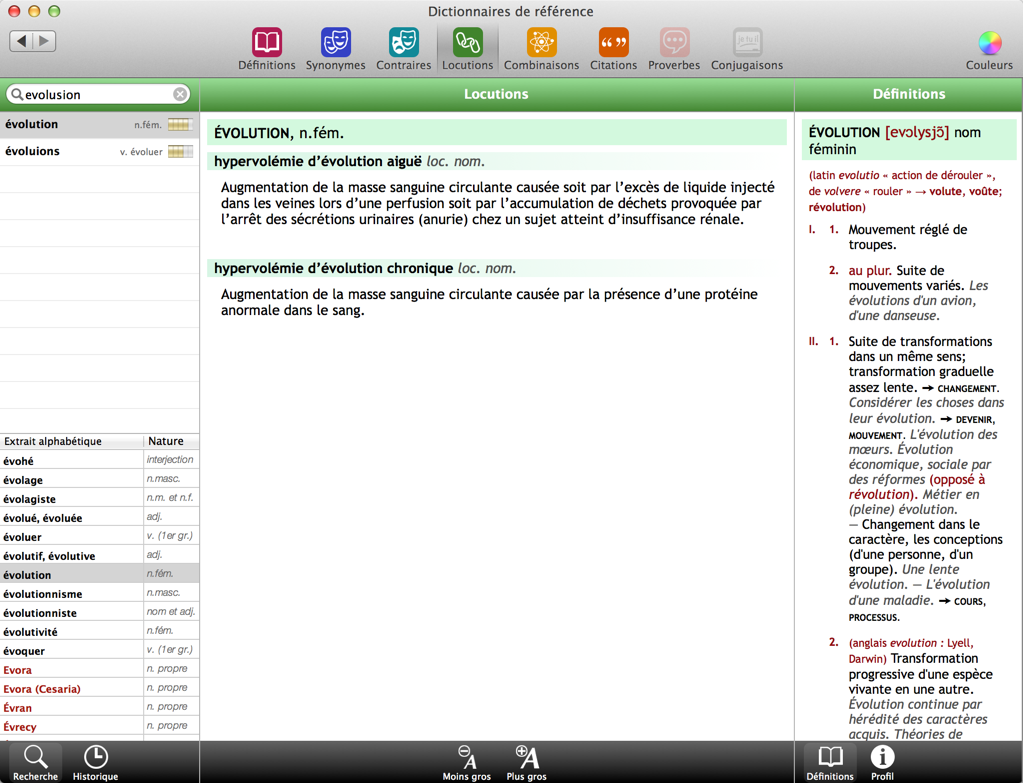1023x783 pixels.
Task: Choose évolagiste in the alphabetical list
Action: (99, 499)
